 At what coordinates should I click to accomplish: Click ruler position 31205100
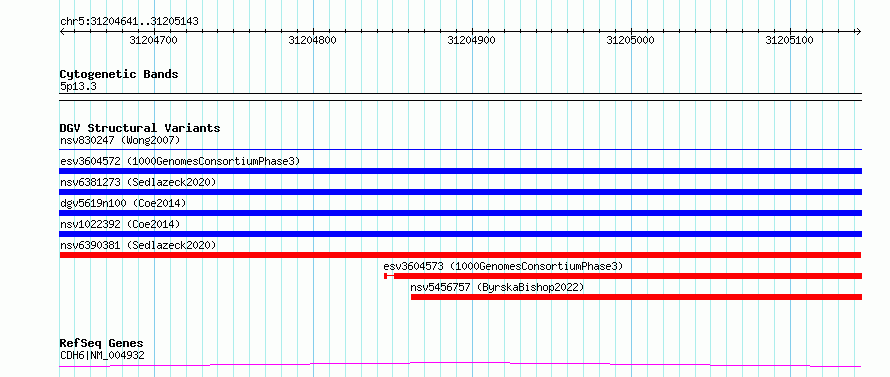tap(790, 40)
